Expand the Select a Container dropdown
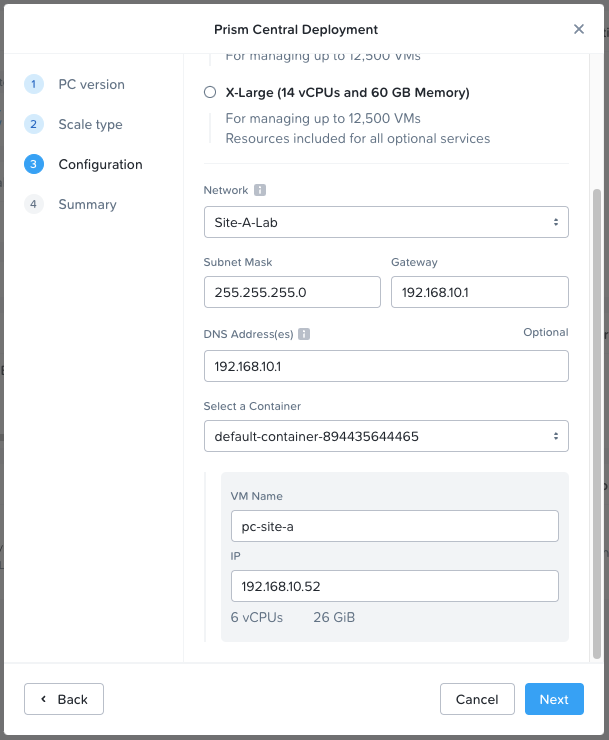609x740 pixels. [x=385, y=436]
